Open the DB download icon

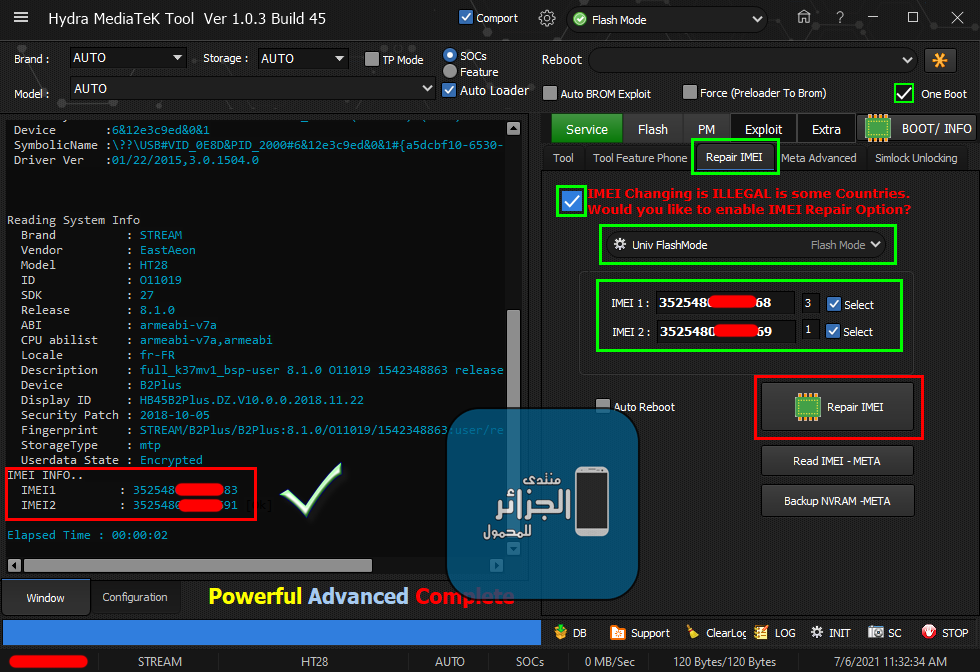[x=561, y=632]
